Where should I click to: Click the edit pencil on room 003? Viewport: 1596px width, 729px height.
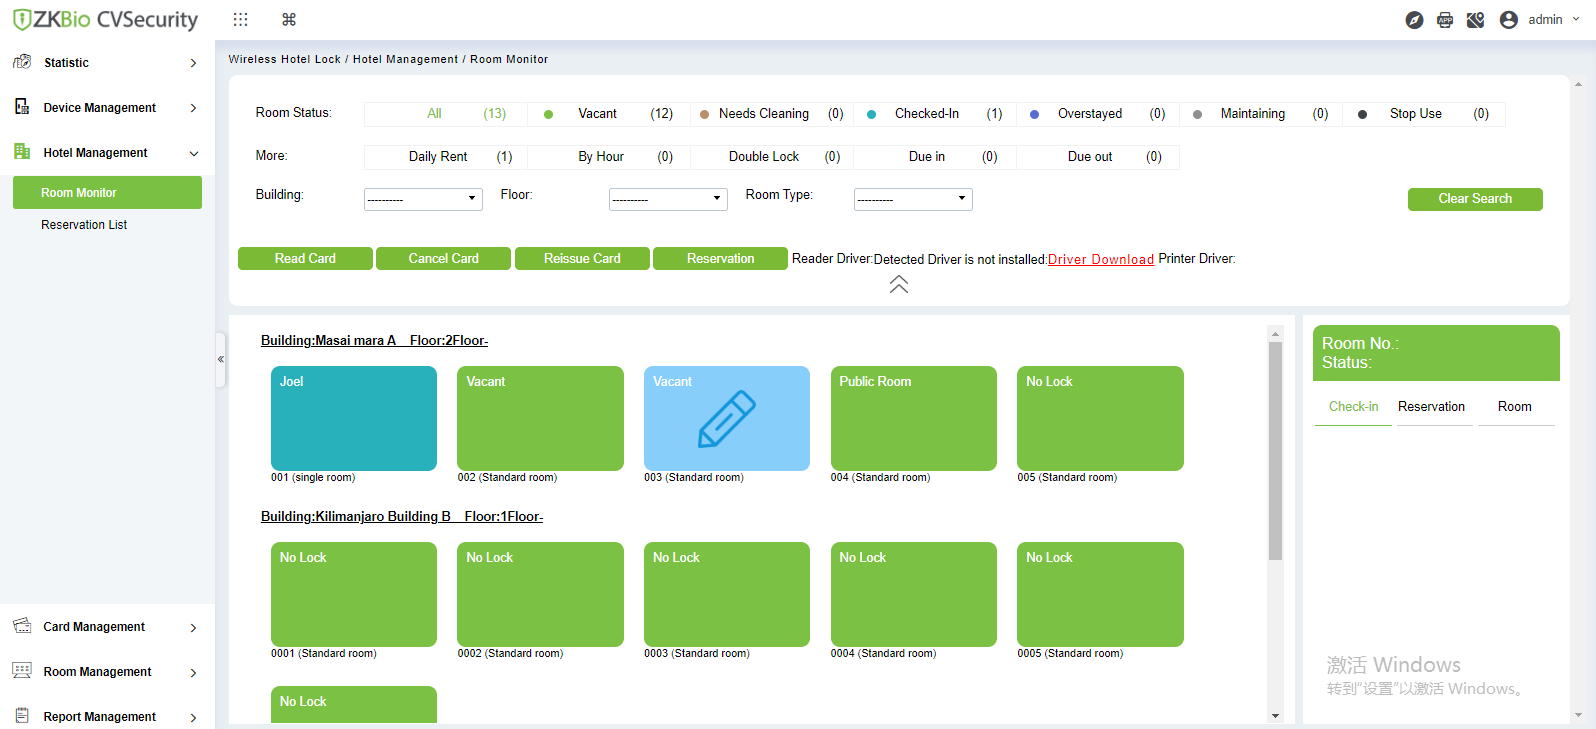coord(727,419)
